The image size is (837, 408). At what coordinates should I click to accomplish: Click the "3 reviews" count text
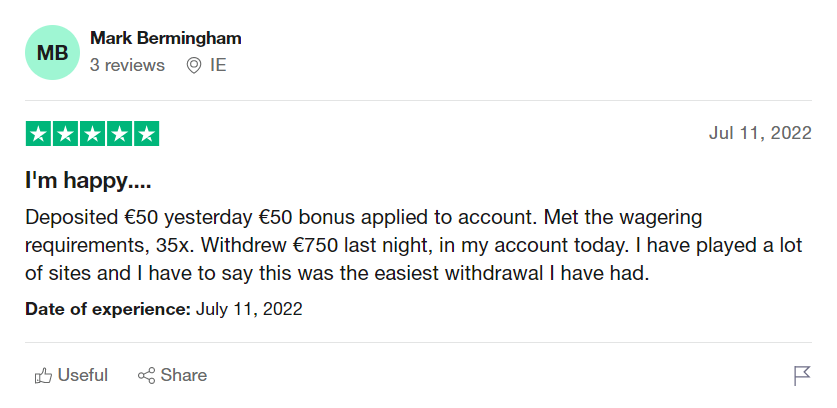tap(127, 65)
